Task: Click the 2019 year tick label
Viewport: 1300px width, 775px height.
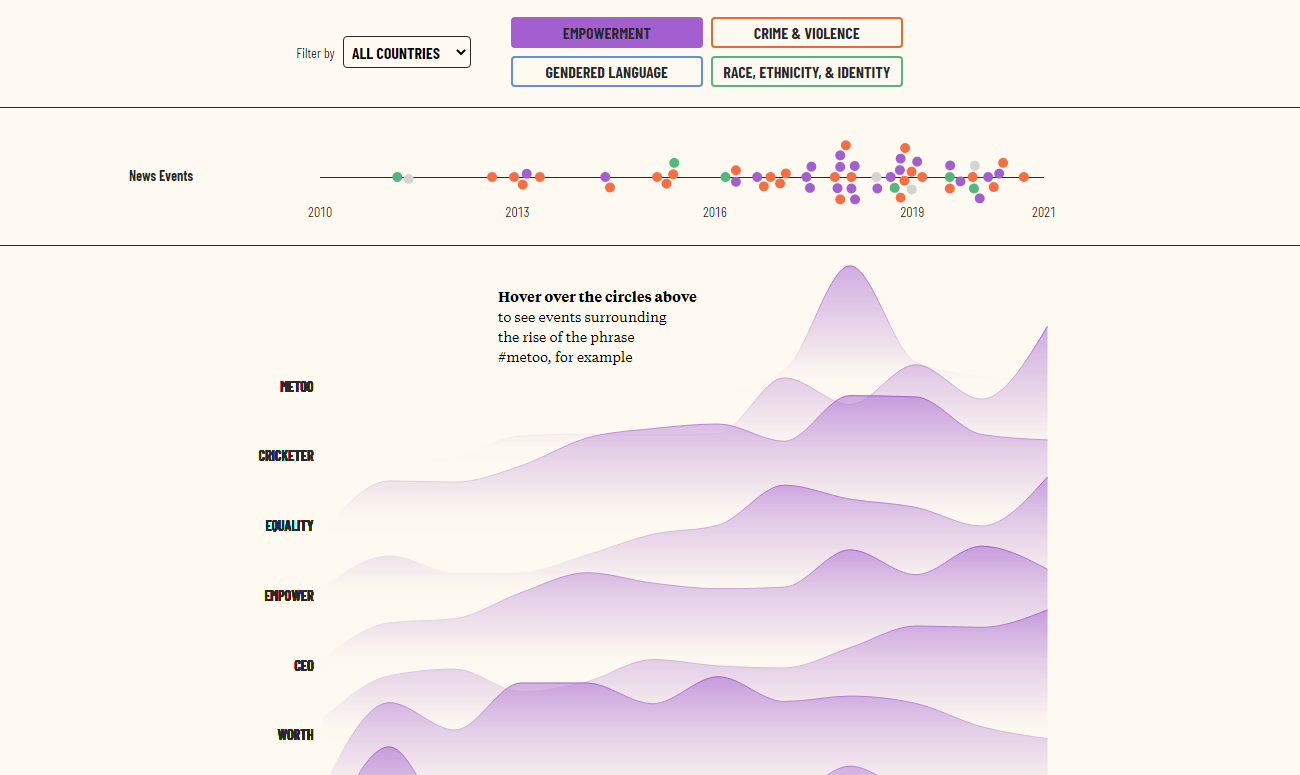Action: [x=912, y=212]
